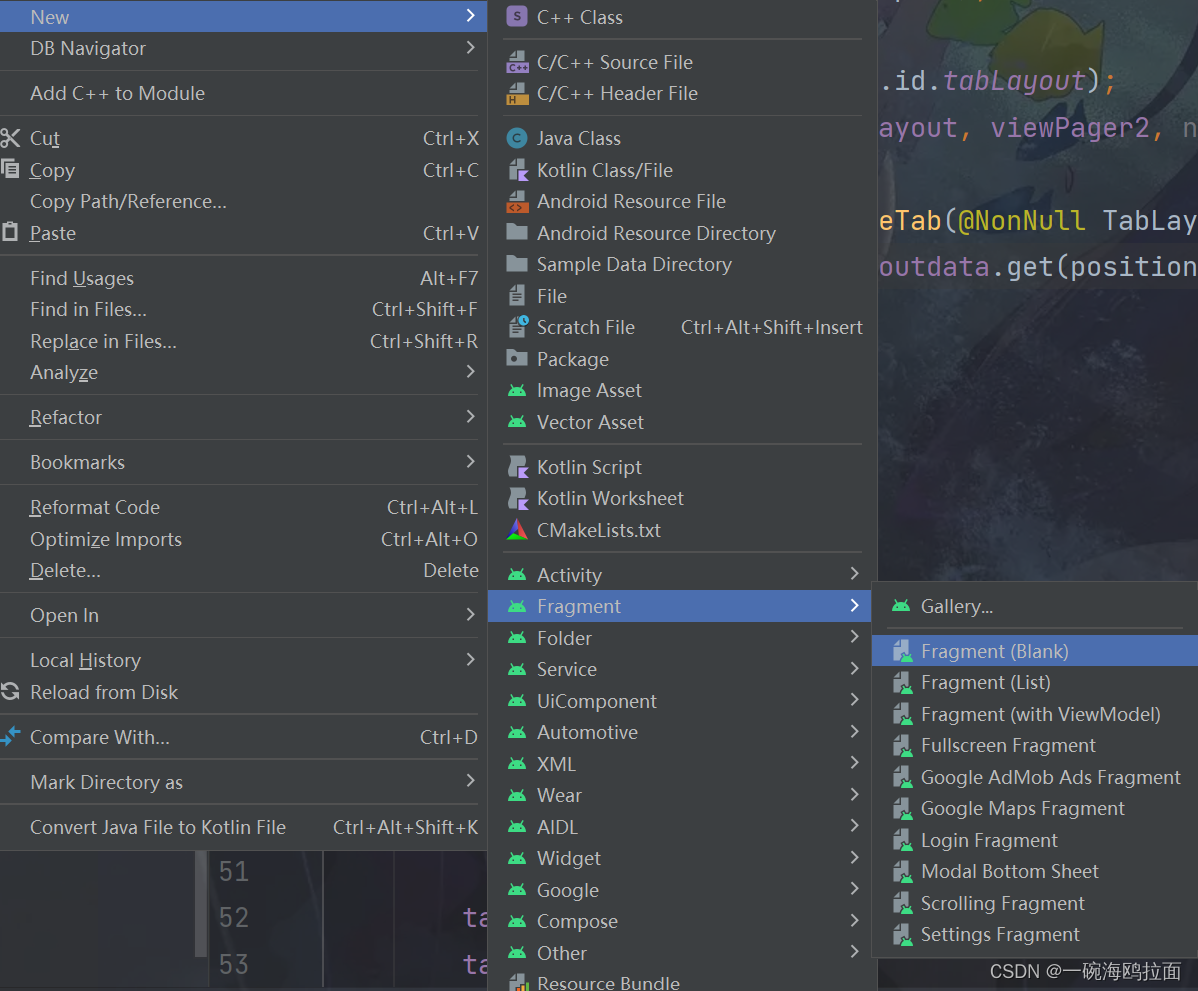Choose Fragment (with ViewModel) option
1198x991 pixels.
(x=1034, y=714)
